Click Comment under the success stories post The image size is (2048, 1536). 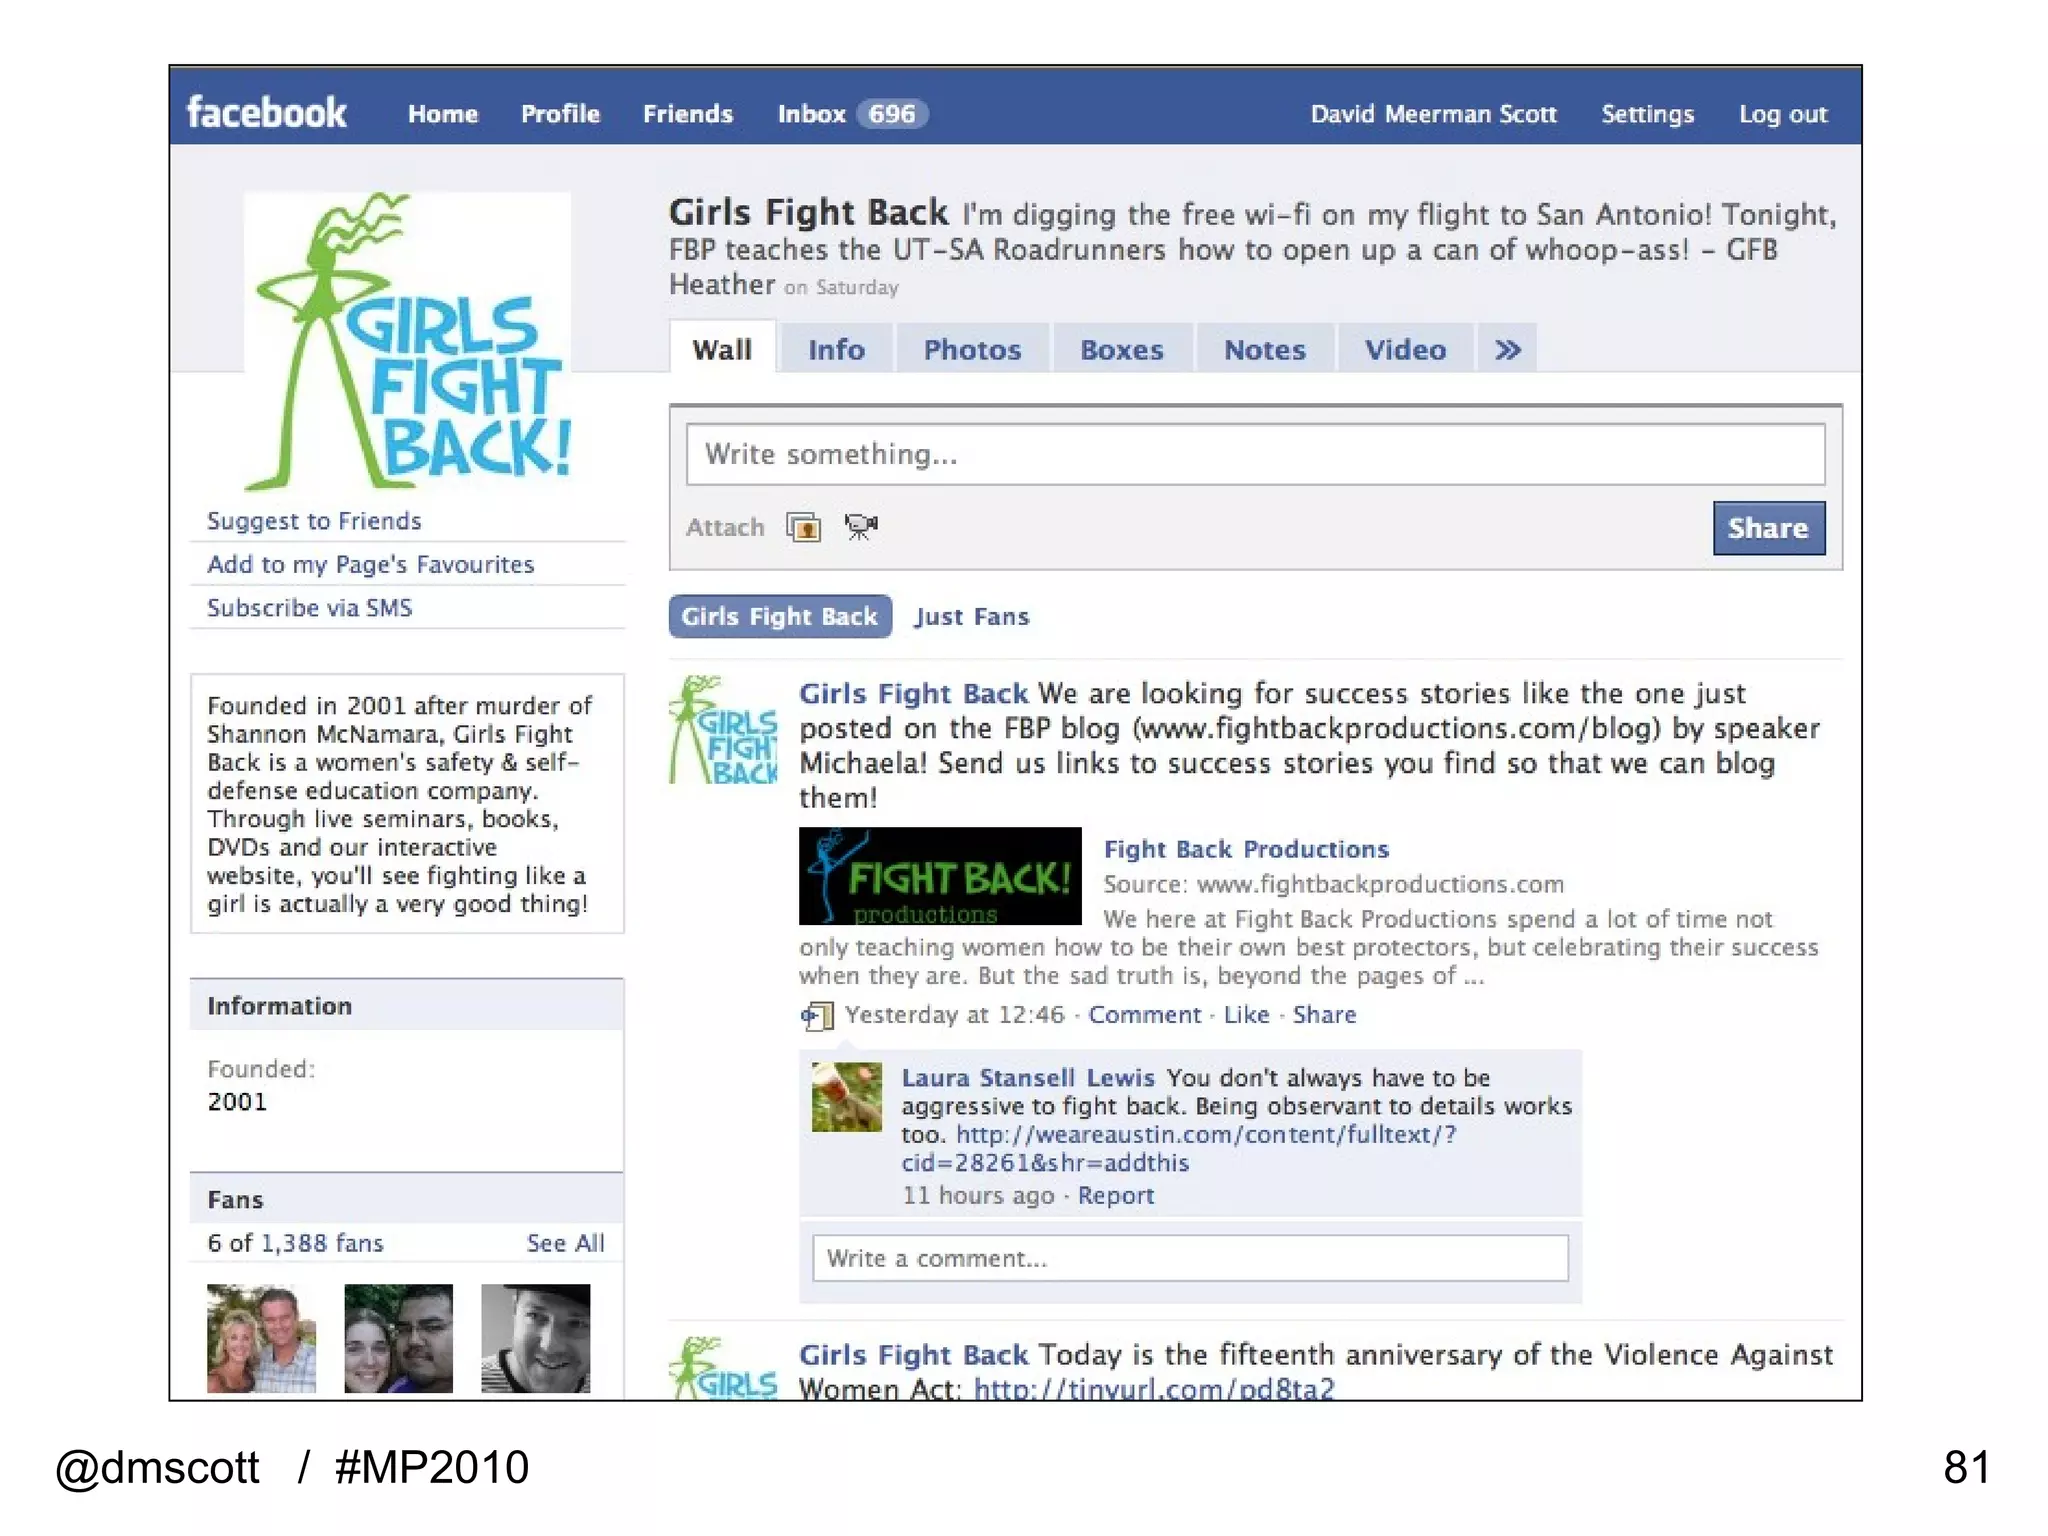point(1144,1015)
